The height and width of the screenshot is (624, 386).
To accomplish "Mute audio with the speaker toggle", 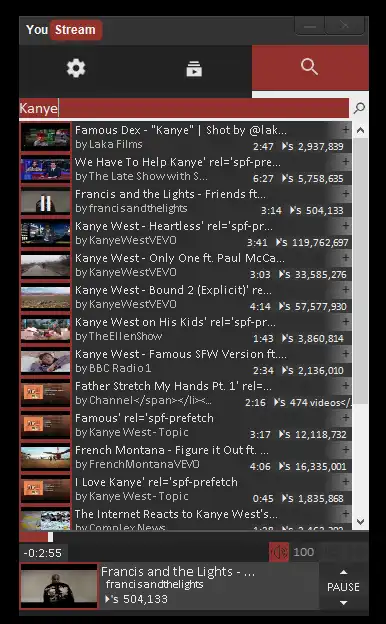I will [279, 552].
